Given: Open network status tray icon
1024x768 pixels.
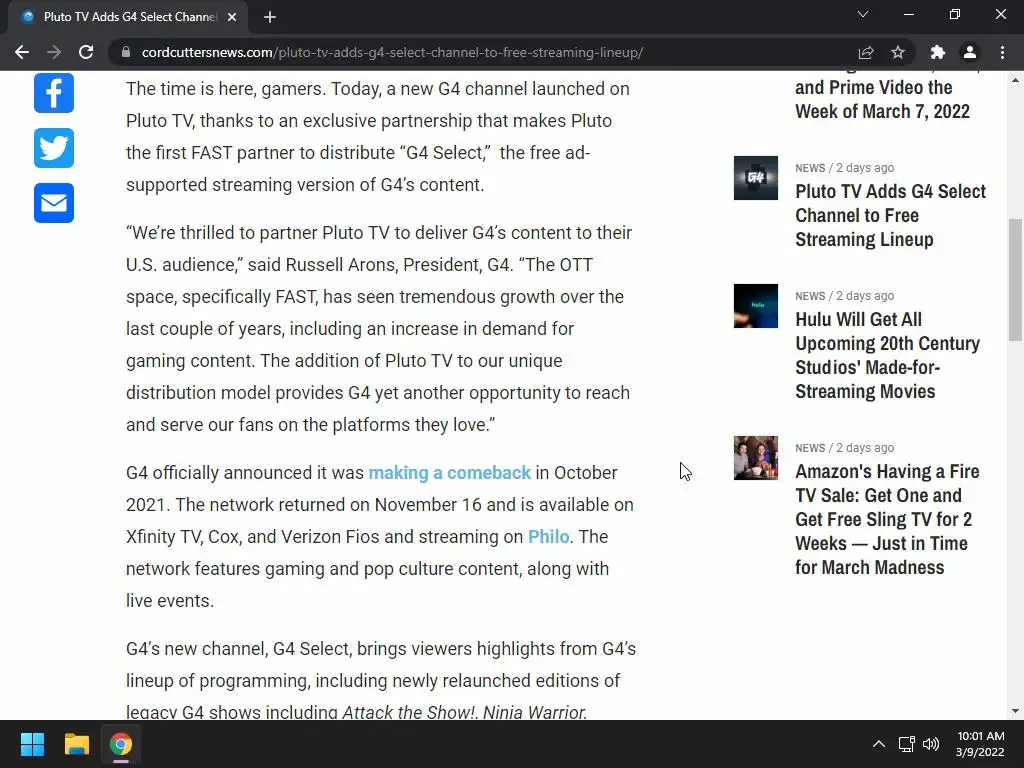Looking at the screenshot, I should point(906,744).
